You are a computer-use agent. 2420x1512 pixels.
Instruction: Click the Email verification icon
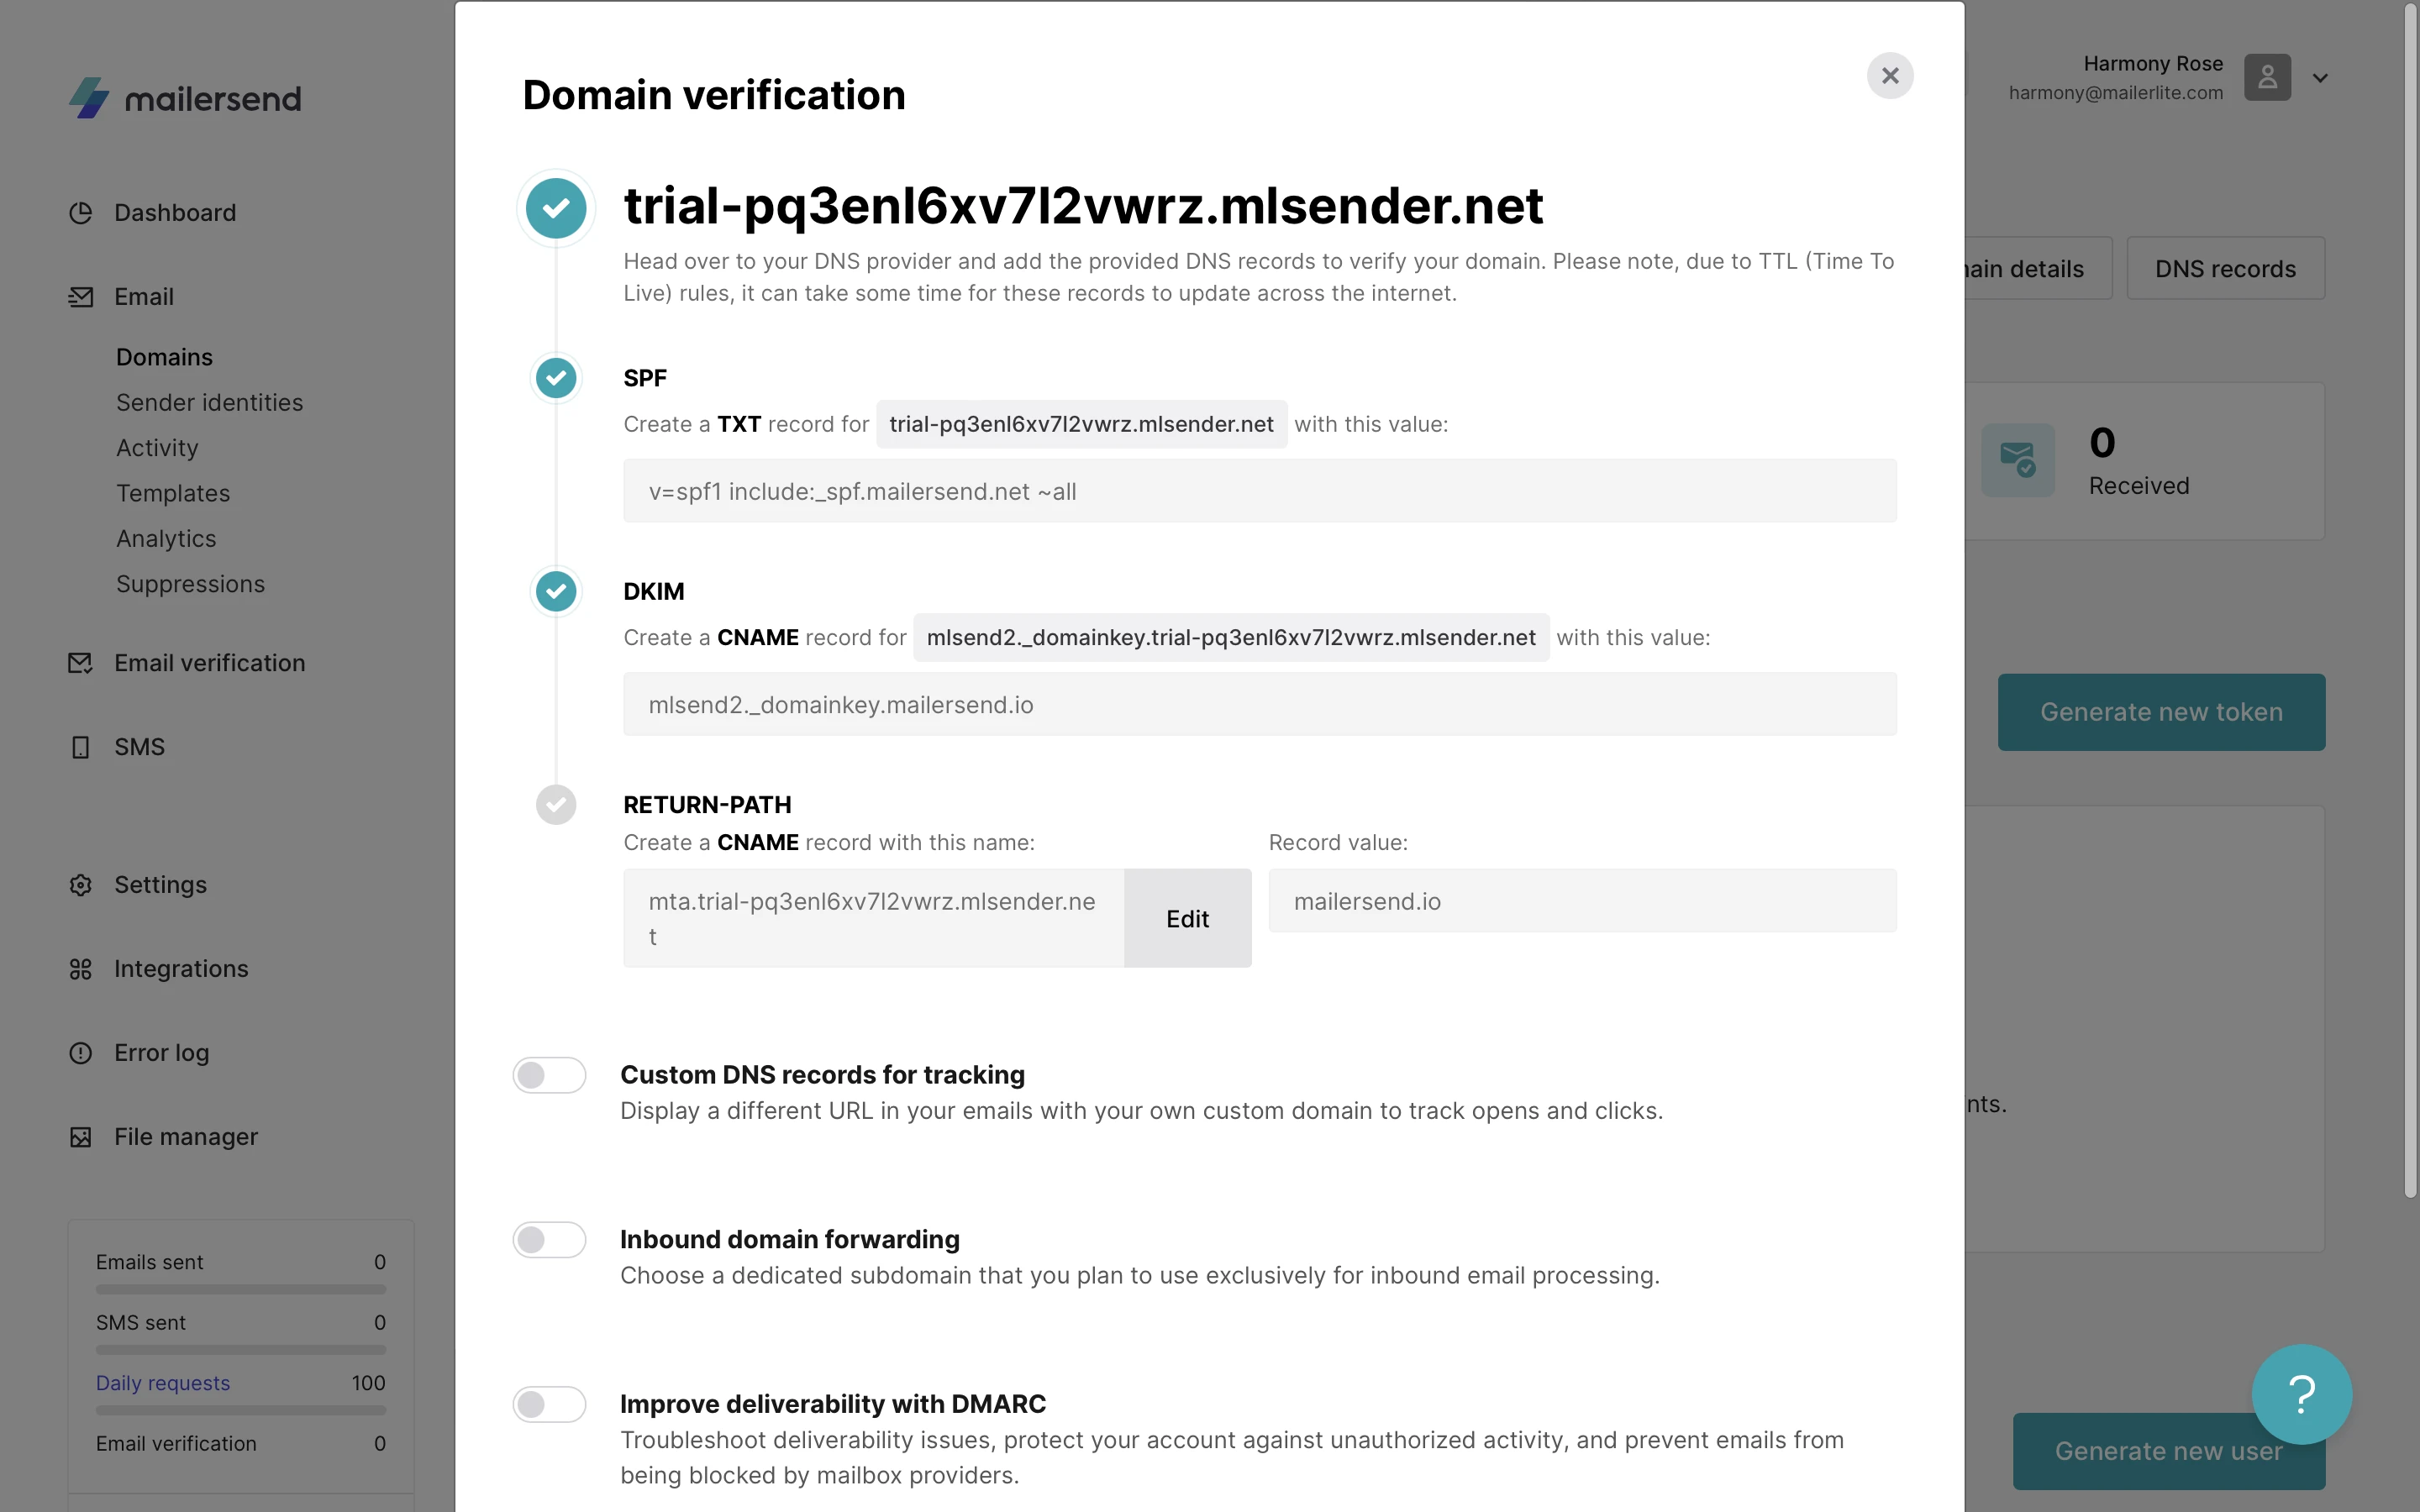(80, 663)
